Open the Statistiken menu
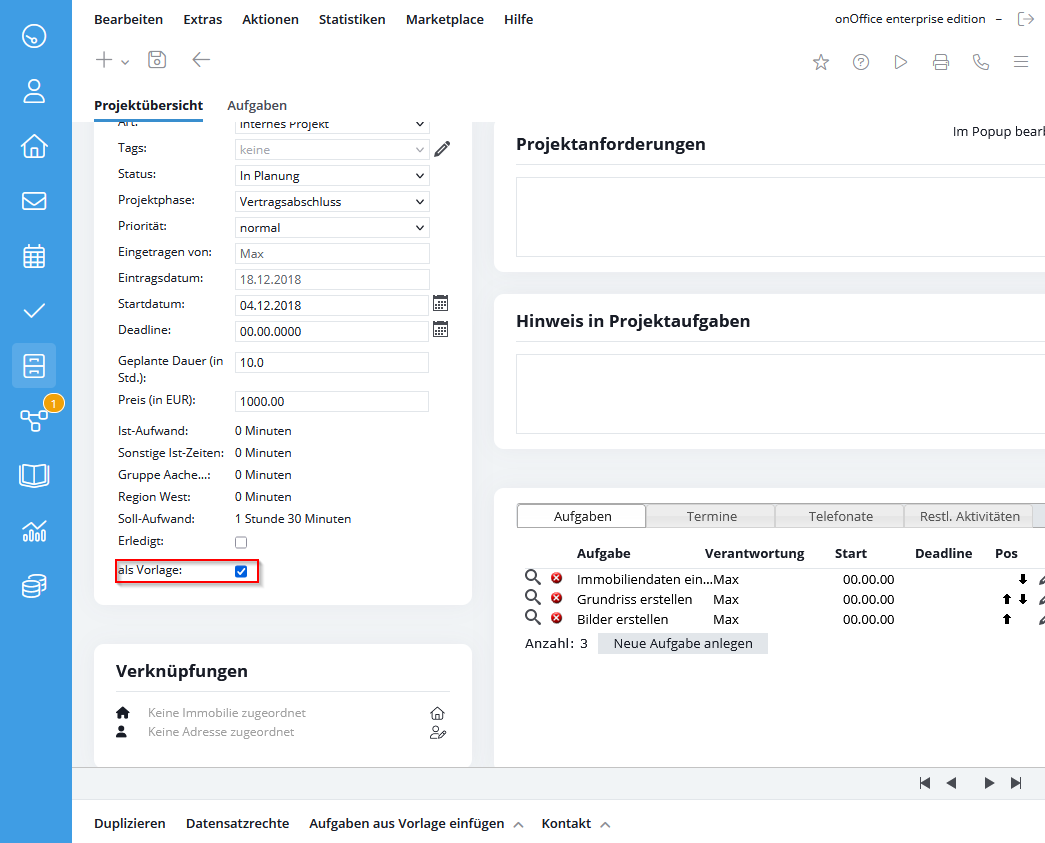Viewport: 1045px width, 843px height. [352, 19]
